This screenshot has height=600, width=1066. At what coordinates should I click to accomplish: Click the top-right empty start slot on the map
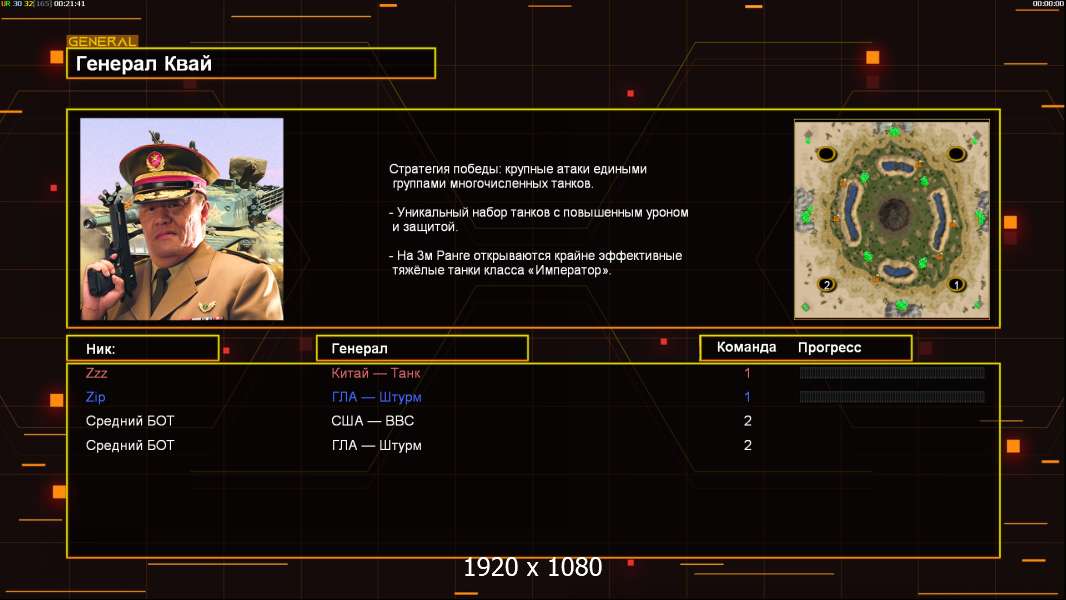[956, 154]
